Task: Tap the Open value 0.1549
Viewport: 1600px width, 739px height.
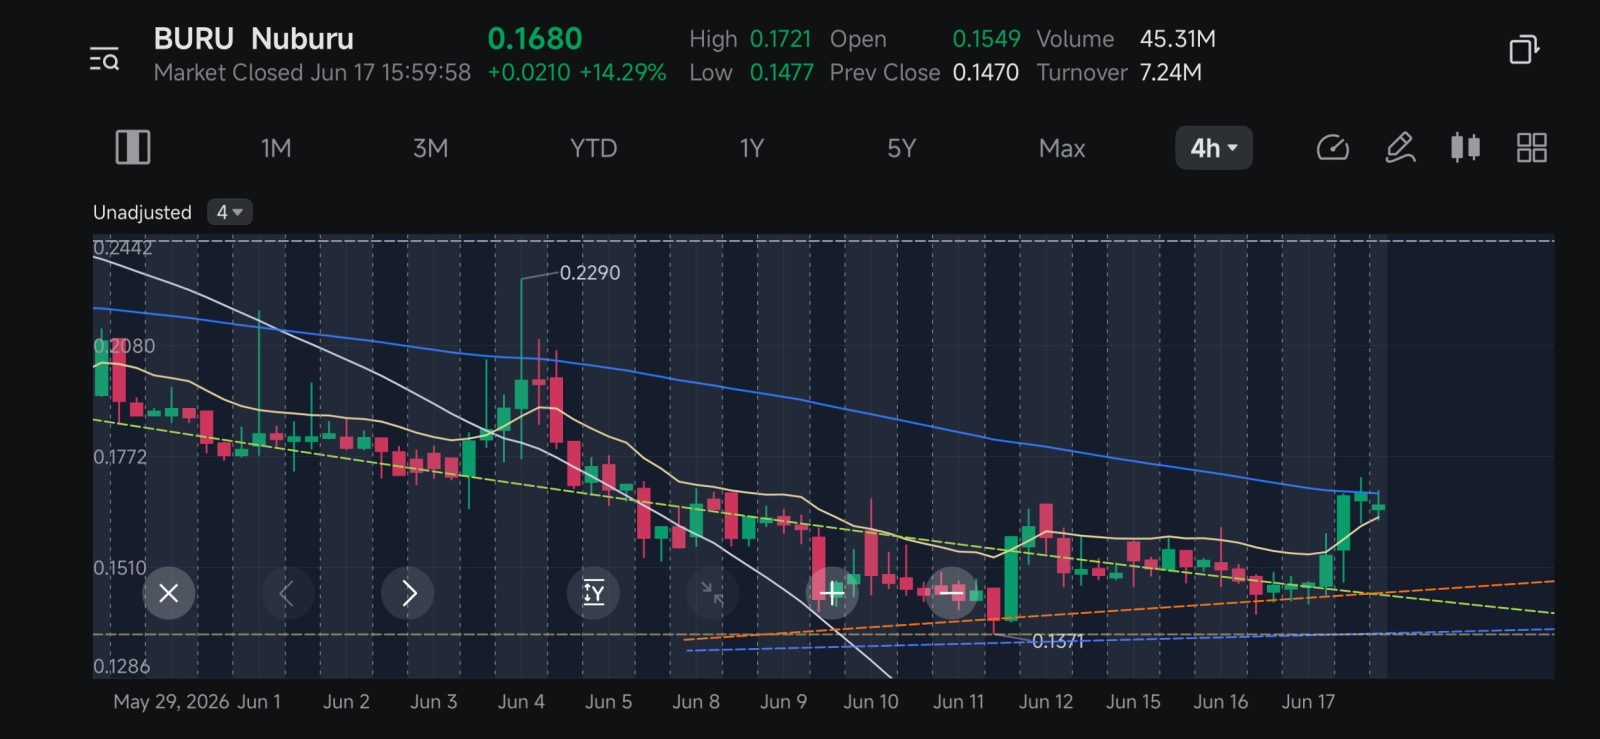Action: pos(986,38)
